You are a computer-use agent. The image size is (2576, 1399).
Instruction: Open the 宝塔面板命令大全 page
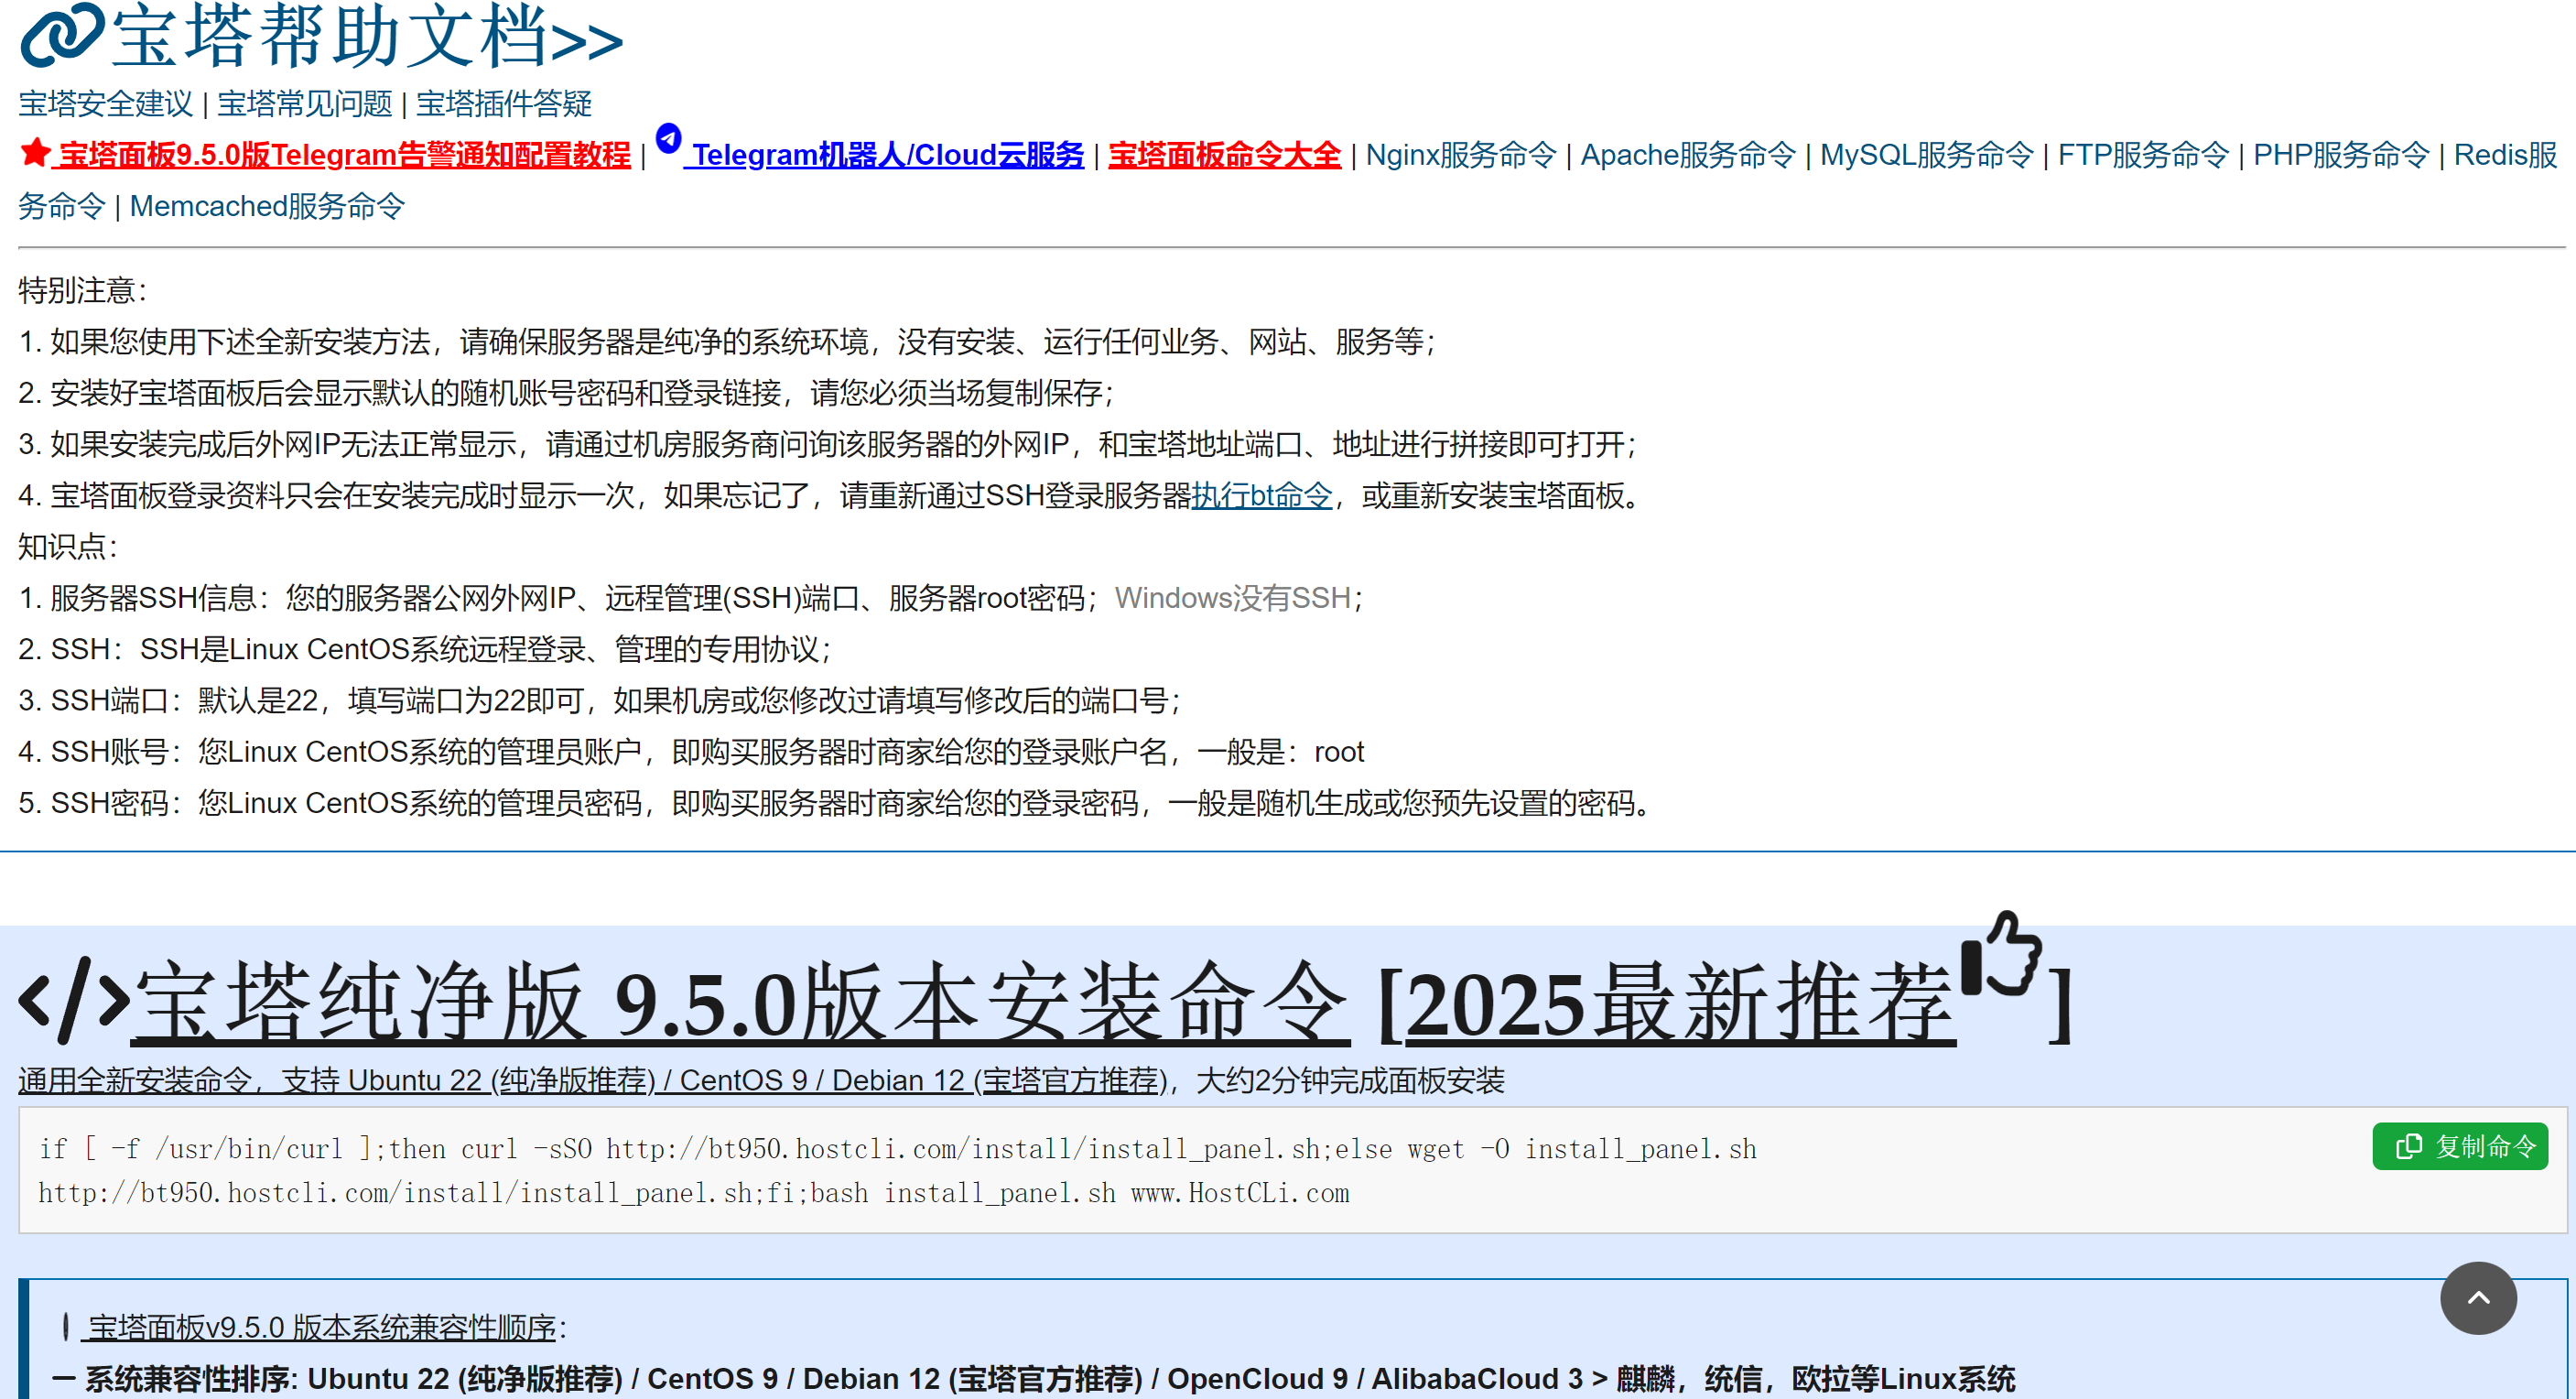pyautogui.click(x=1224, y=155)
